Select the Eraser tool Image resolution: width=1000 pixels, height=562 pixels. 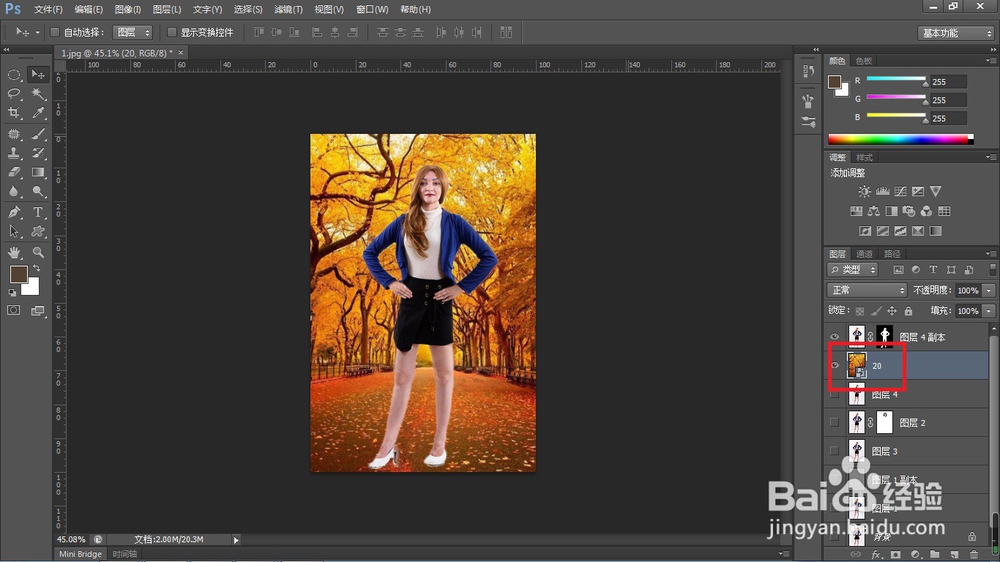(x=14, y=172)
